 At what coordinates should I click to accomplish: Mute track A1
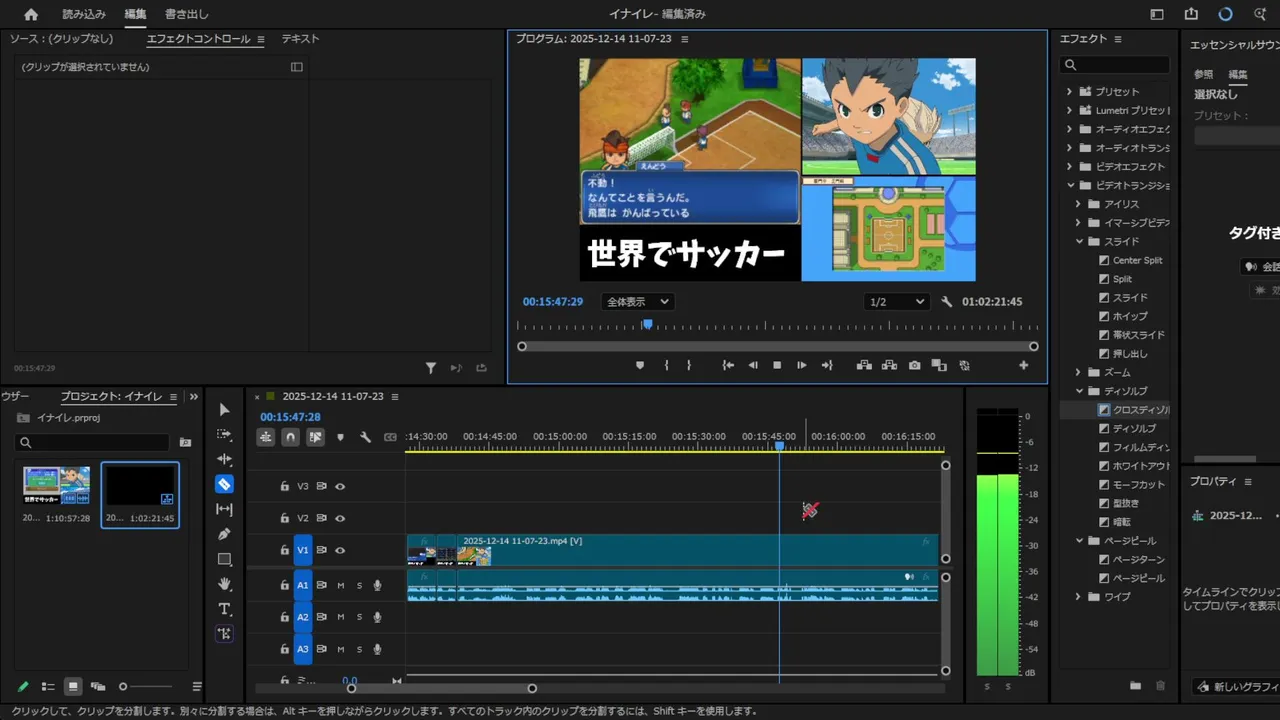pyautogui.click(x=340, y=586)
